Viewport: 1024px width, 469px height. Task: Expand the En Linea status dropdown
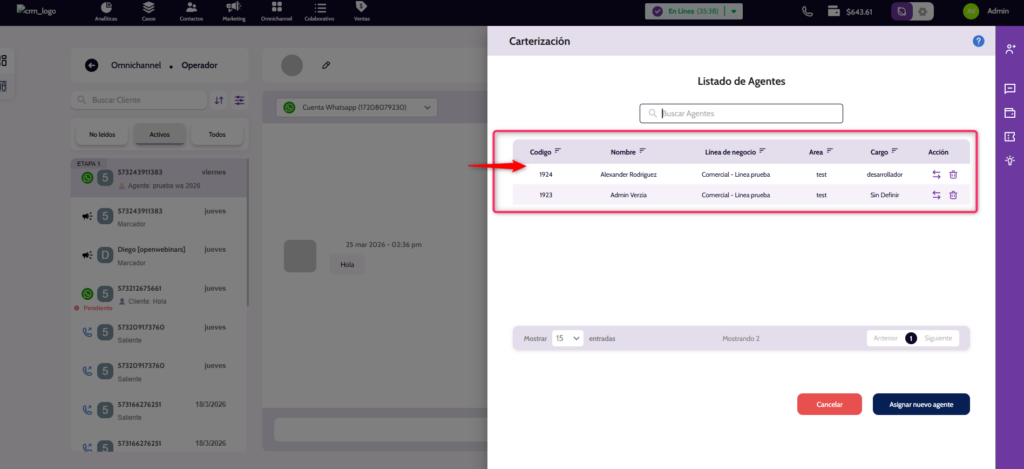click(x=735, y=12)
